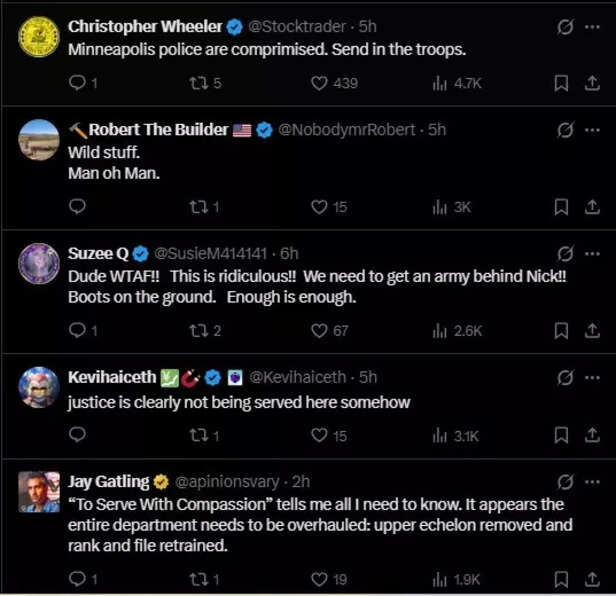This screenshot has width=616, height=596.
Task: Share Jay Gatling's tweet
Action: click(590, 579)
